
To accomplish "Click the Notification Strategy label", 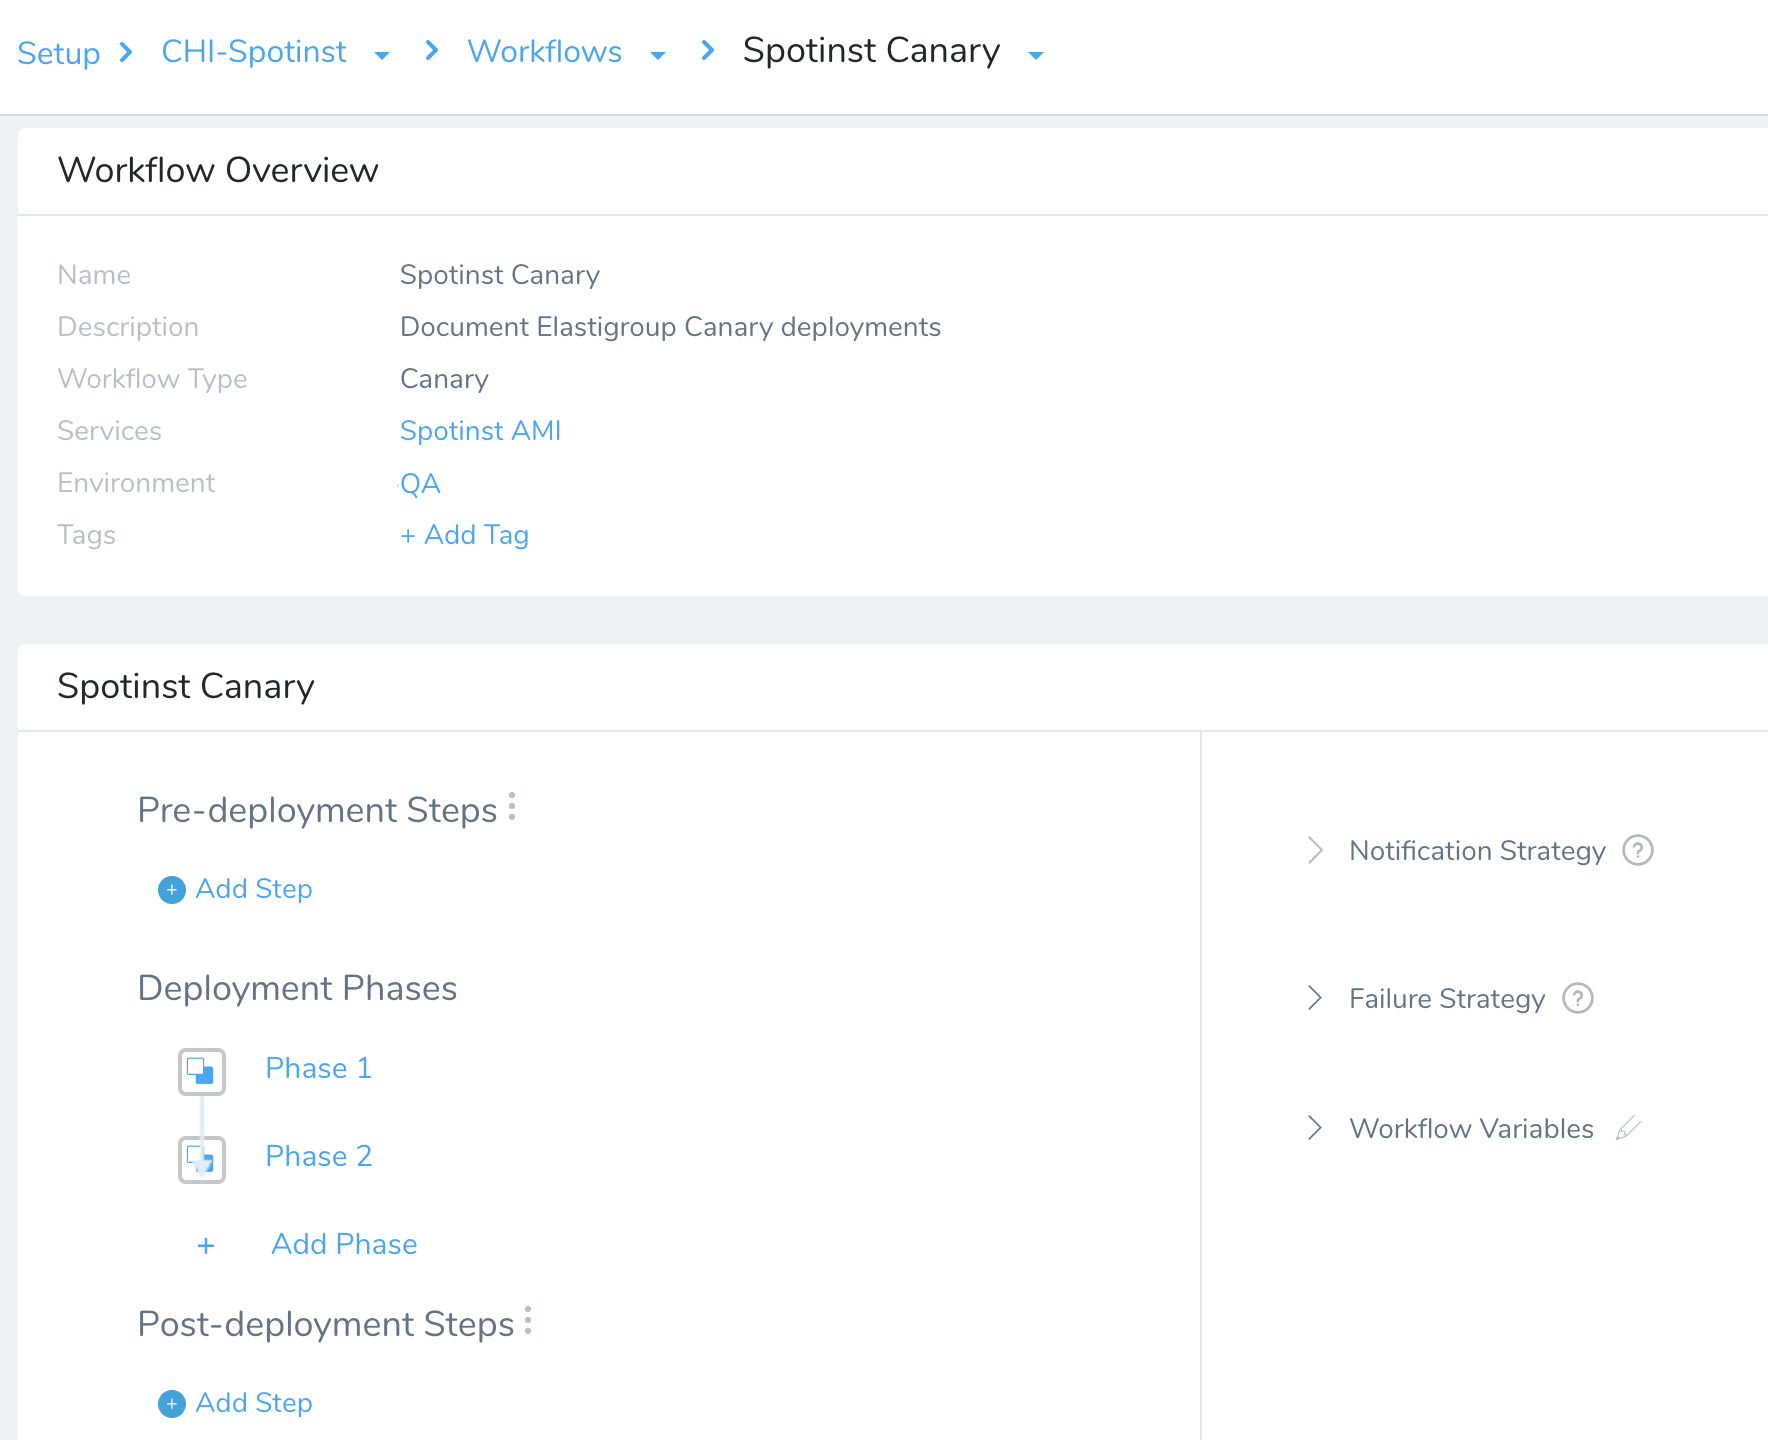I will 1477,851.
